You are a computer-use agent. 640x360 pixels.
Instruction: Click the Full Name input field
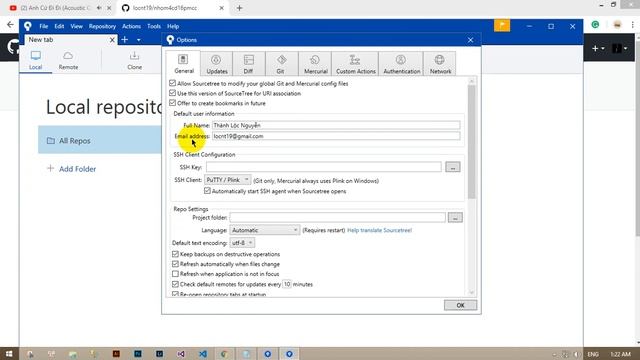click(336, 125)
